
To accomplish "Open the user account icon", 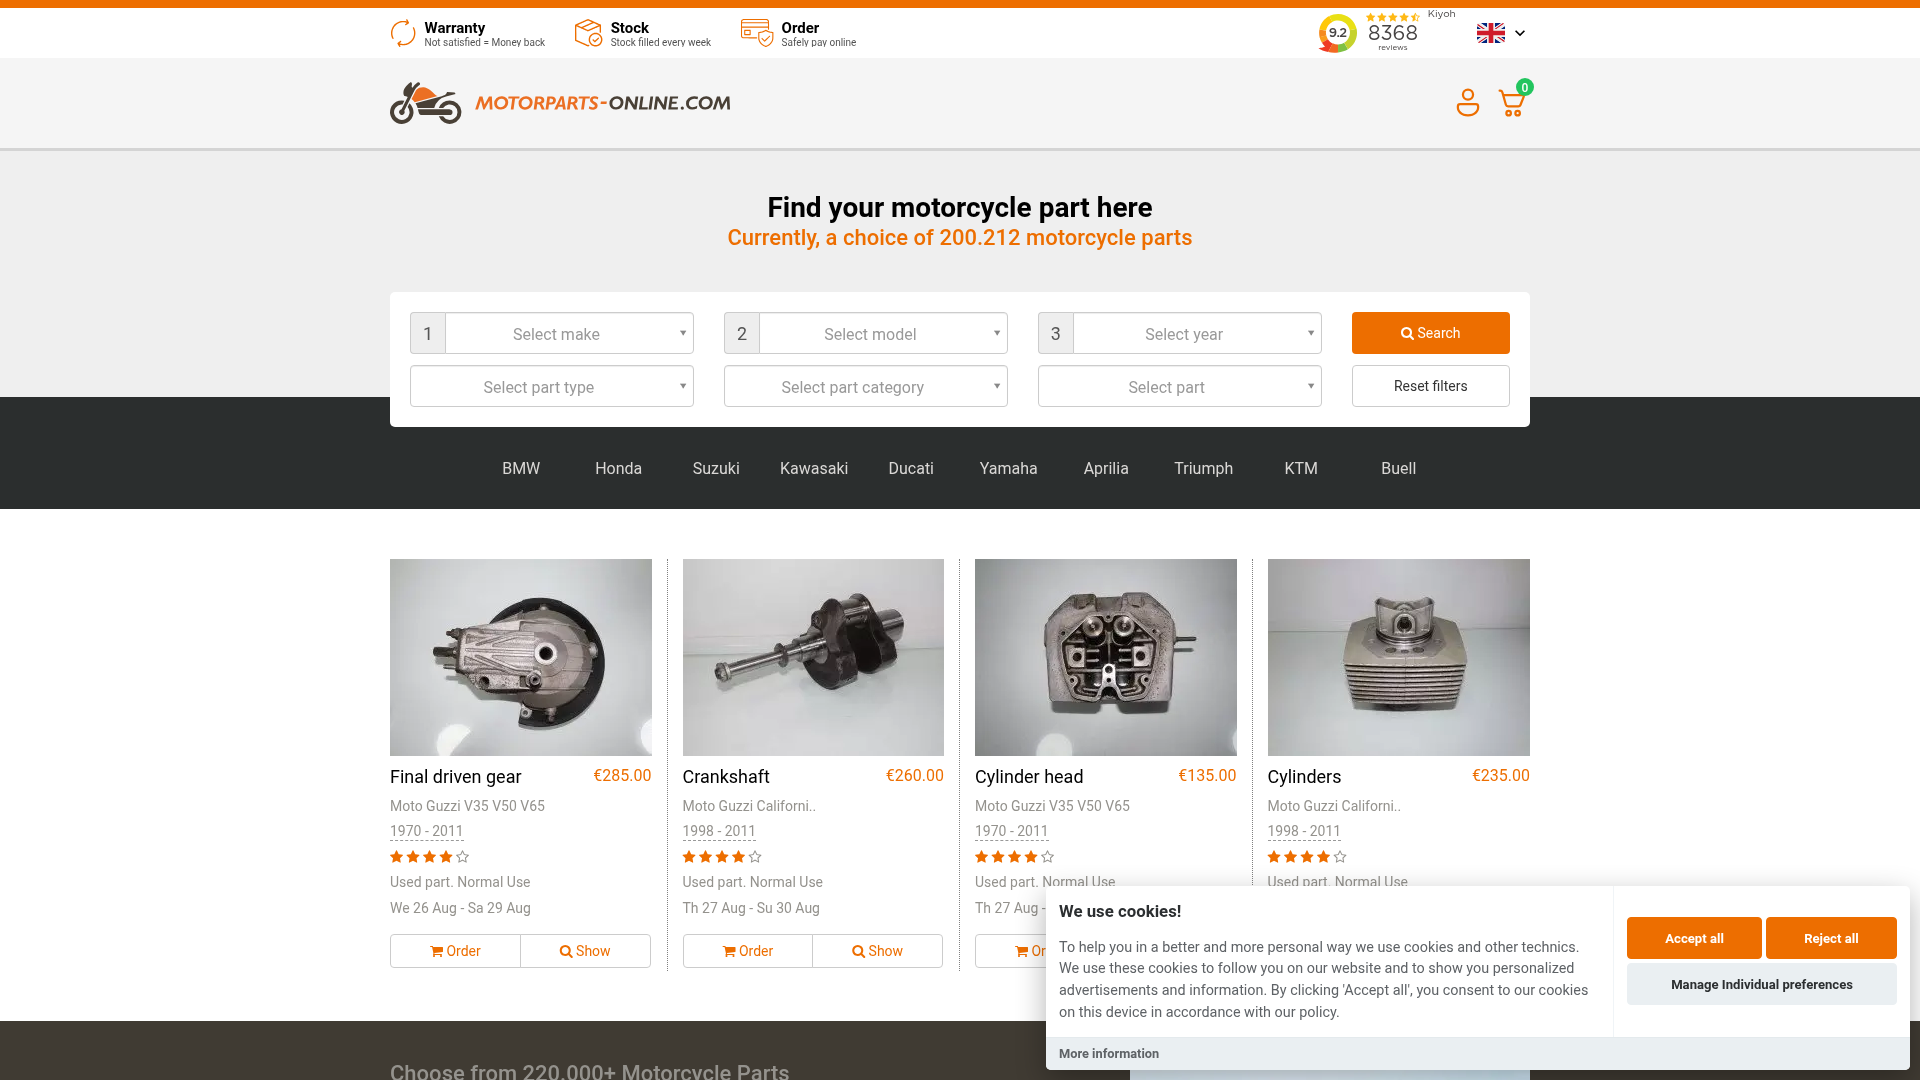I will [1467, 103].
